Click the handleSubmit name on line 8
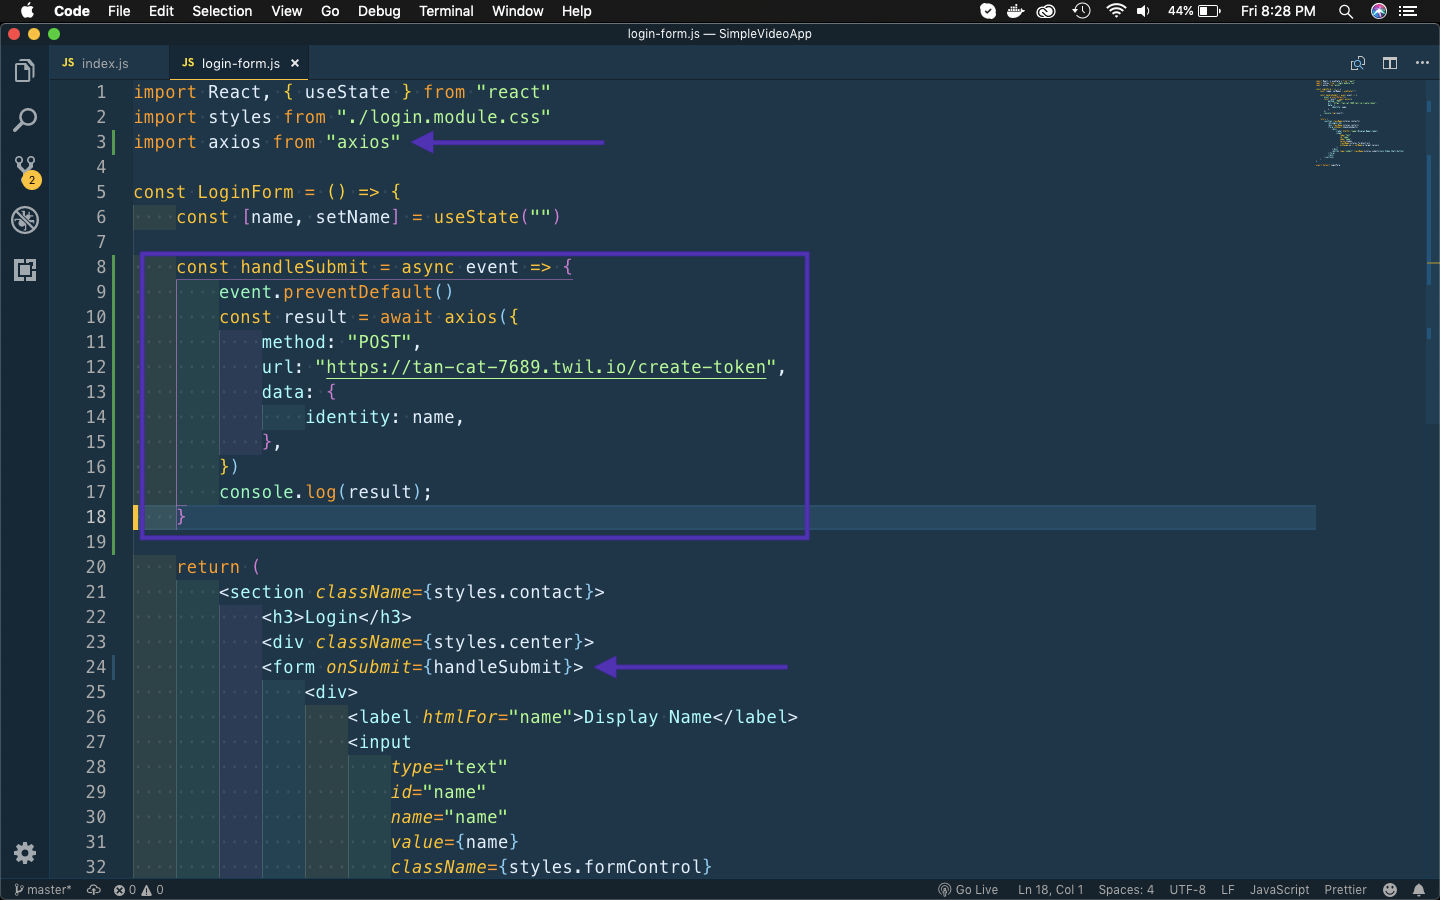The image size is (1440, 900). [304, 267]
